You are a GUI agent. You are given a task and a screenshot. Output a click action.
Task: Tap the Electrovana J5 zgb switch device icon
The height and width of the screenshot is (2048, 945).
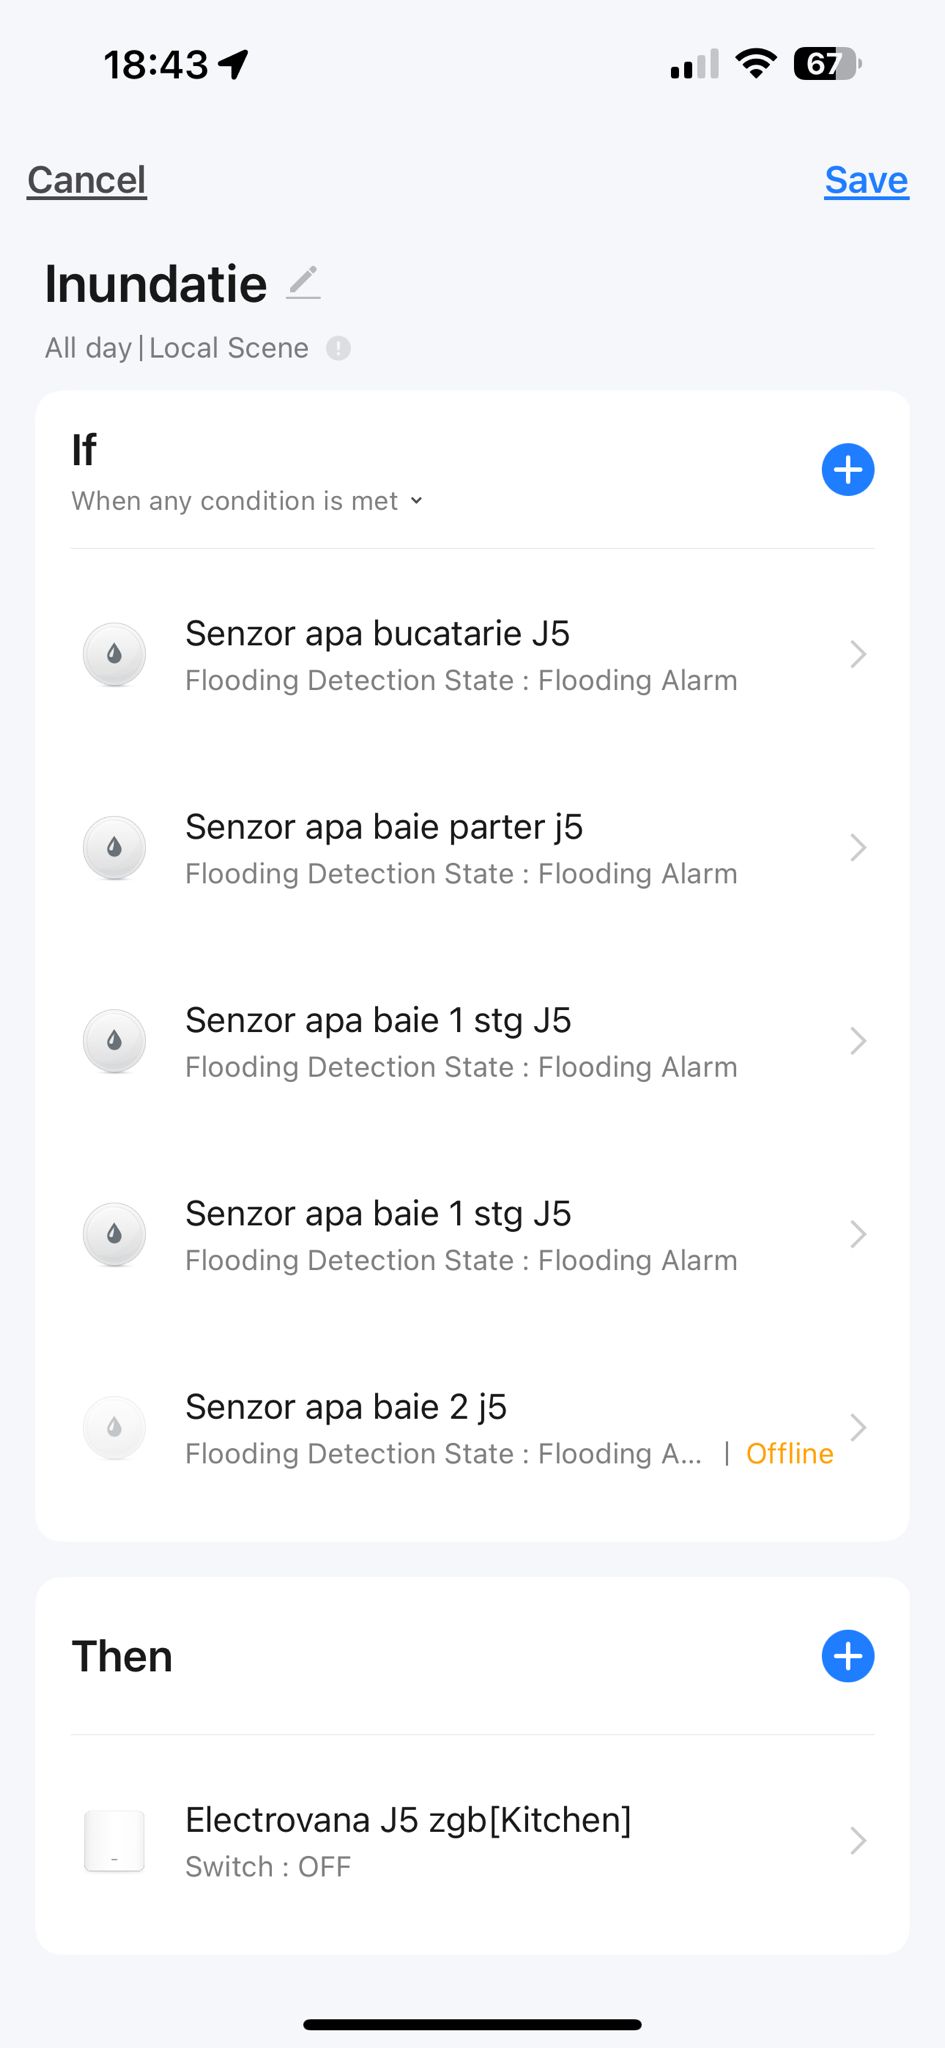pyautogui.click(x=114, y=1841)
